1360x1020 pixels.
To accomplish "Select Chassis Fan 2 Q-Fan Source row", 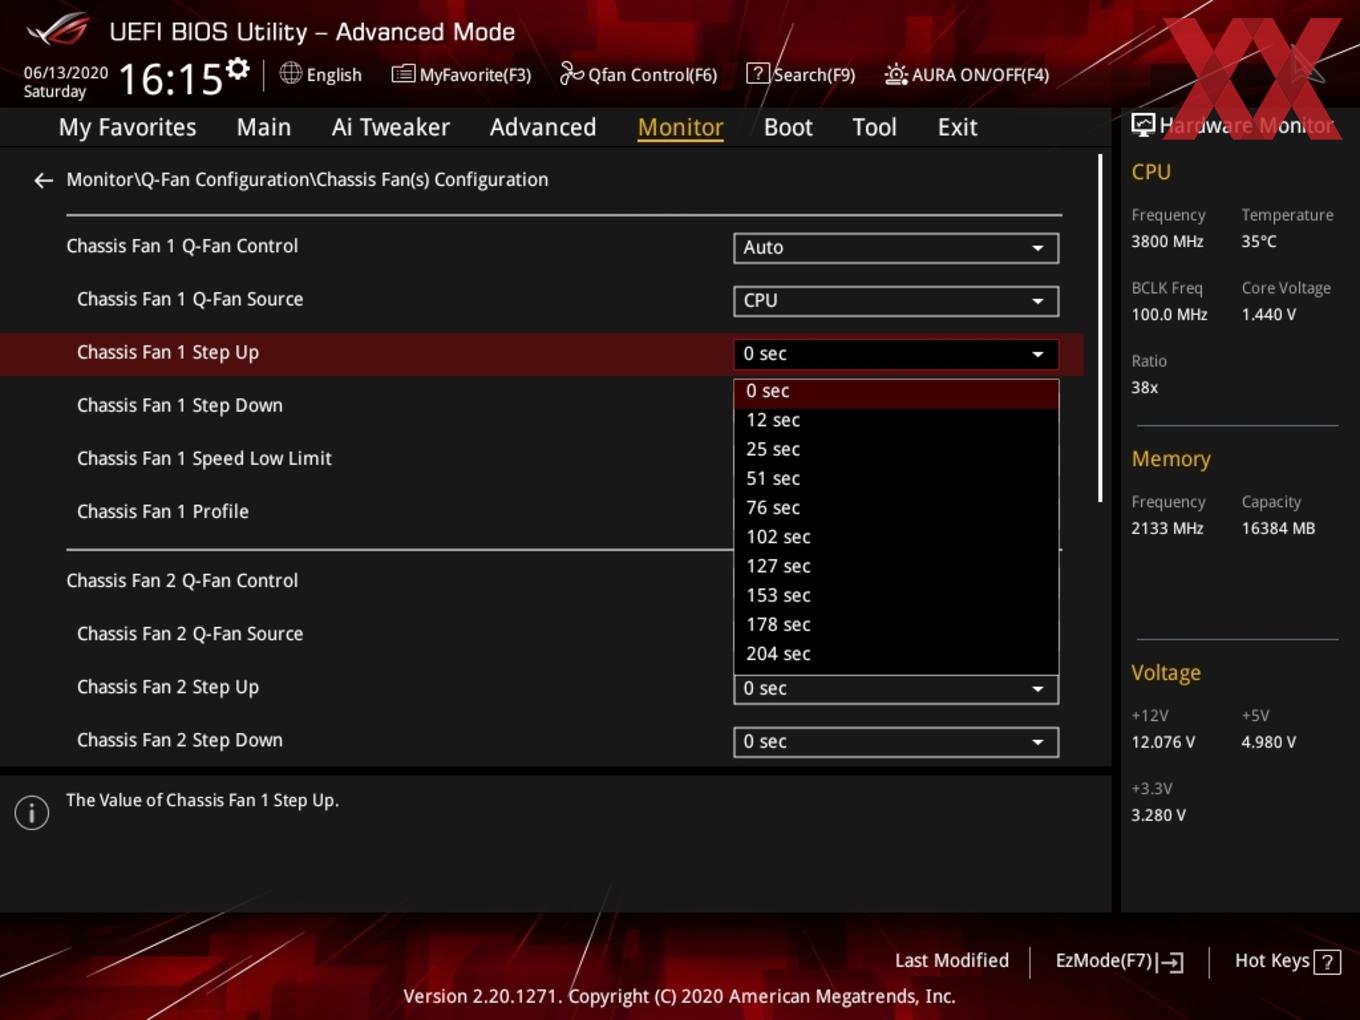I will (x=541, y=634).
